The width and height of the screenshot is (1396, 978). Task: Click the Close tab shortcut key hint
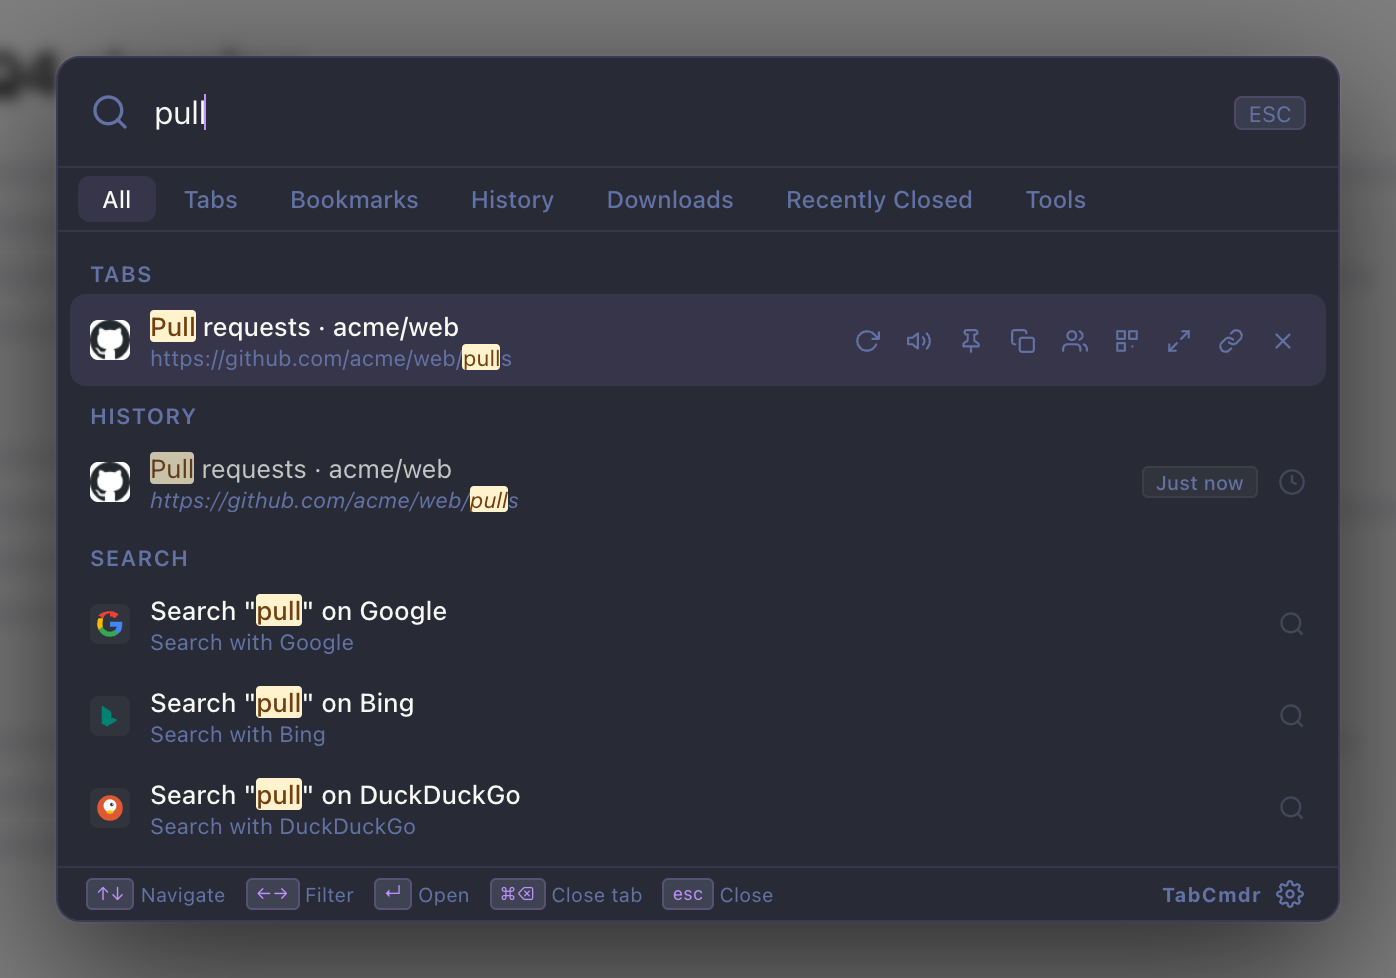pos(517,894)
